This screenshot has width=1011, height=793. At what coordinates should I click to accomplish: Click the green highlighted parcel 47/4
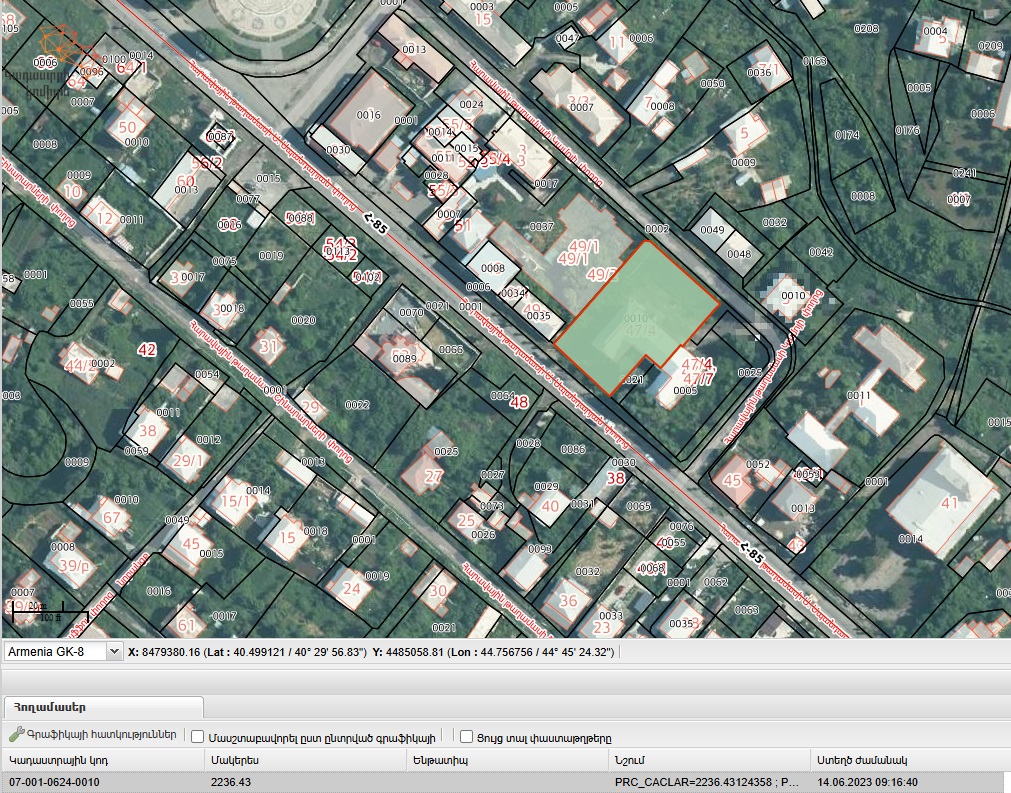click(636, 318)
